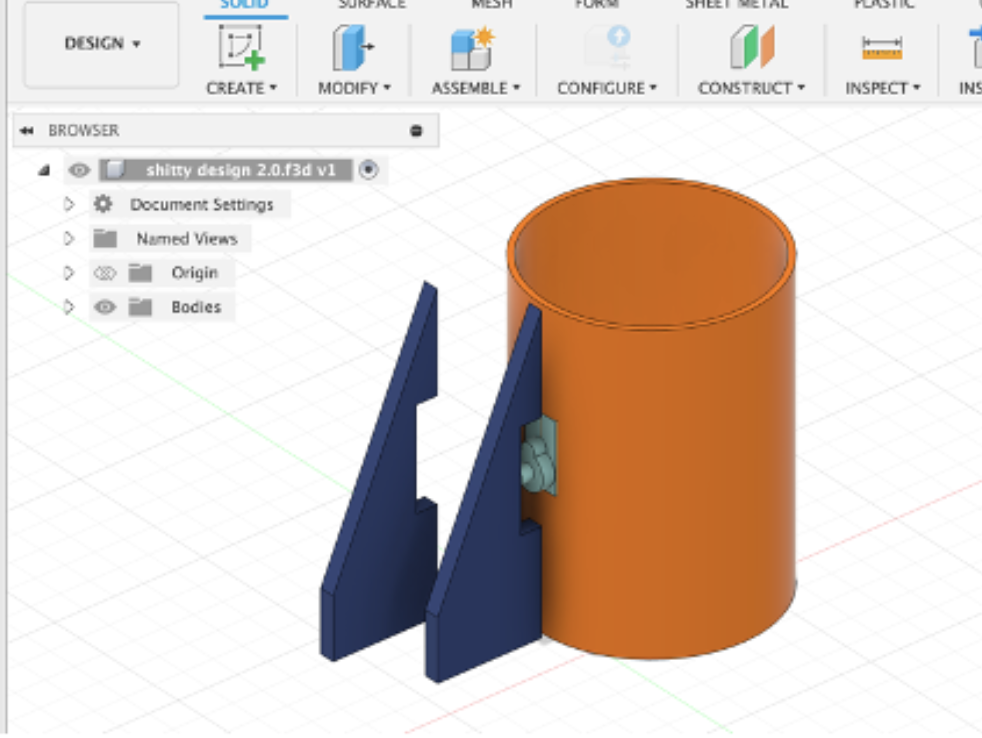
Task: Collapse the root design tree node
Action: pyautogui.click(x=44, y=170)
